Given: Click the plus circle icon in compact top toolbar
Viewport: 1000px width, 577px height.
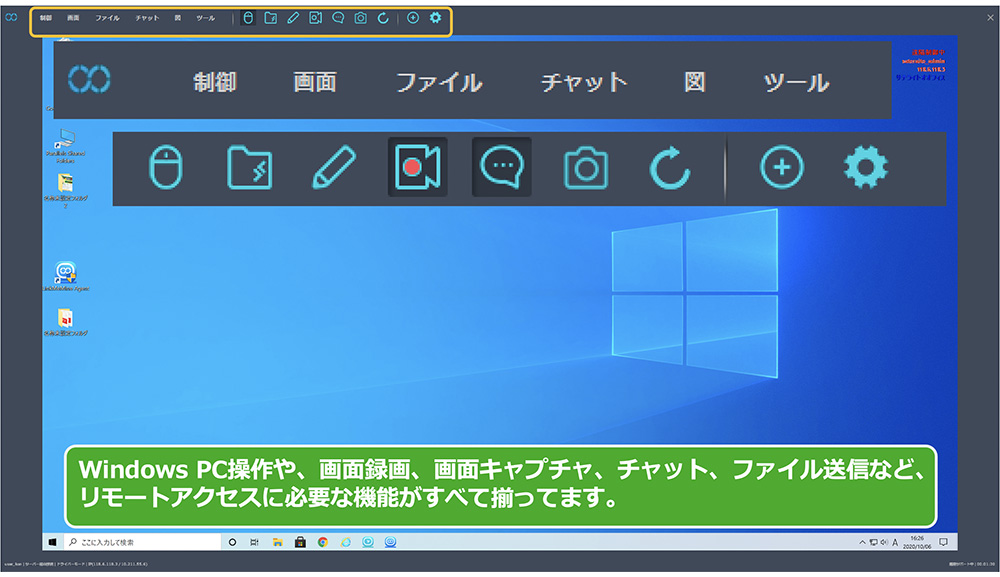Looking at the screenshot, I should [413, 18].
